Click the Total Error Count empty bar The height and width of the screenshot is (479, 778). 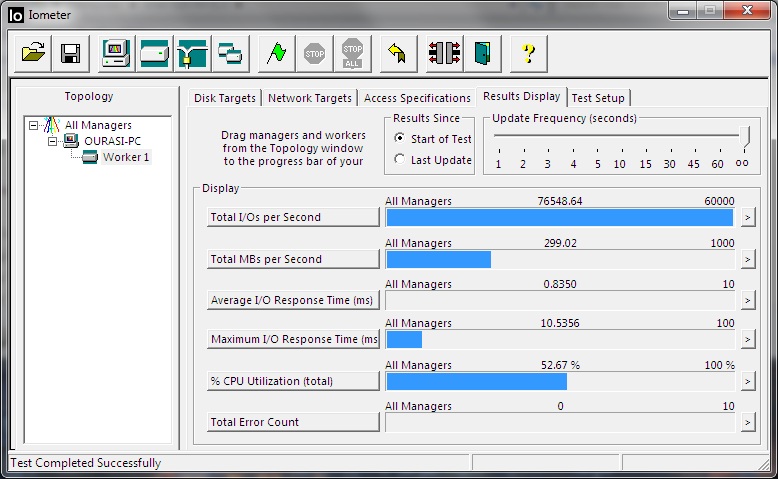(x=560, y=422)
